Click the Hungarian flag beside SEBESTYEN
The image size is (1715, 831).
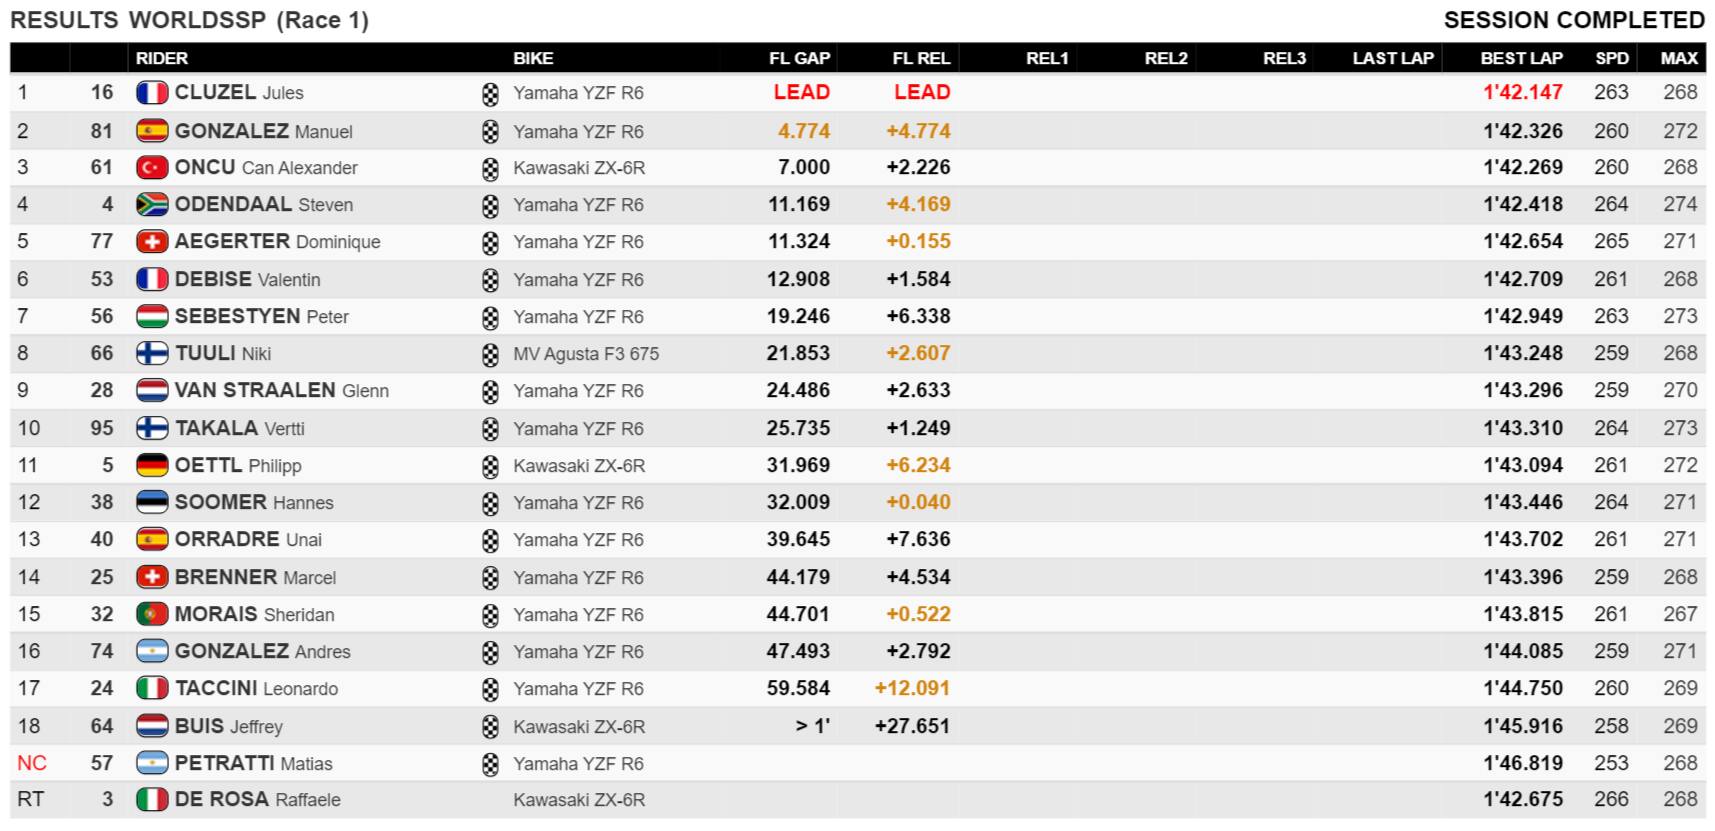tap(152, 317)
